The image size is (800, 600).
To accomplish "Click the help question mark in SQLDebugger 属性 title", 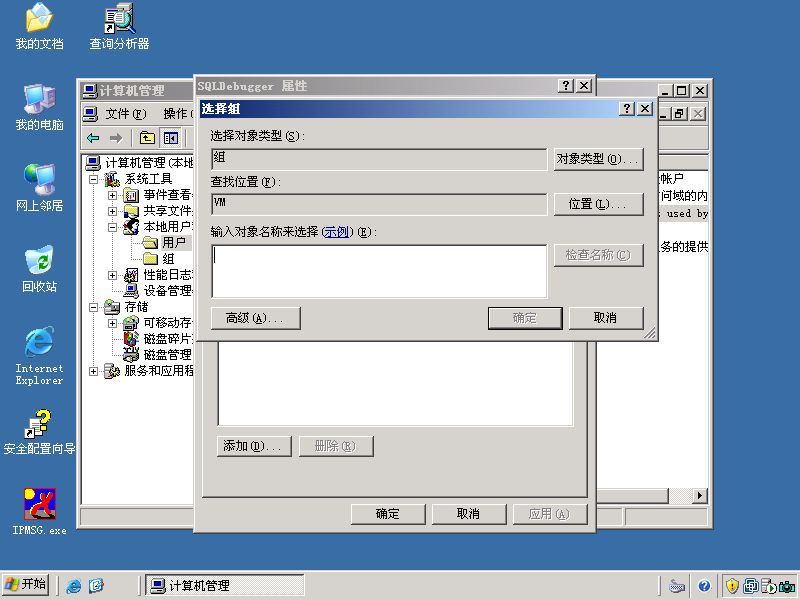I will click(565, 86).
